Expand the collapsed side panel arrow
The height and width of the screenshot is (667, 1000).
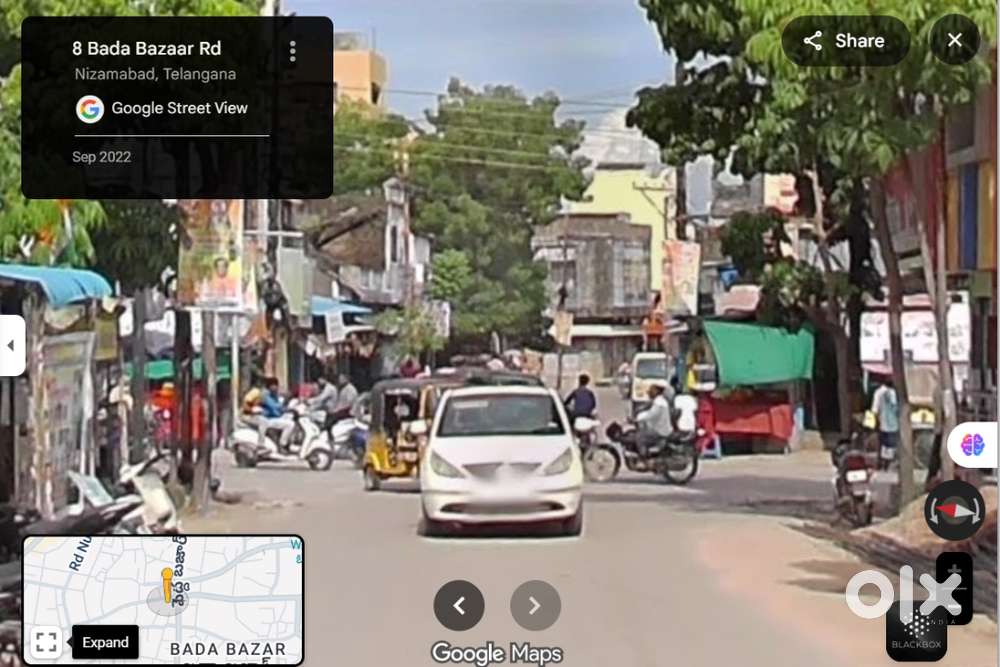coord(11,345)
